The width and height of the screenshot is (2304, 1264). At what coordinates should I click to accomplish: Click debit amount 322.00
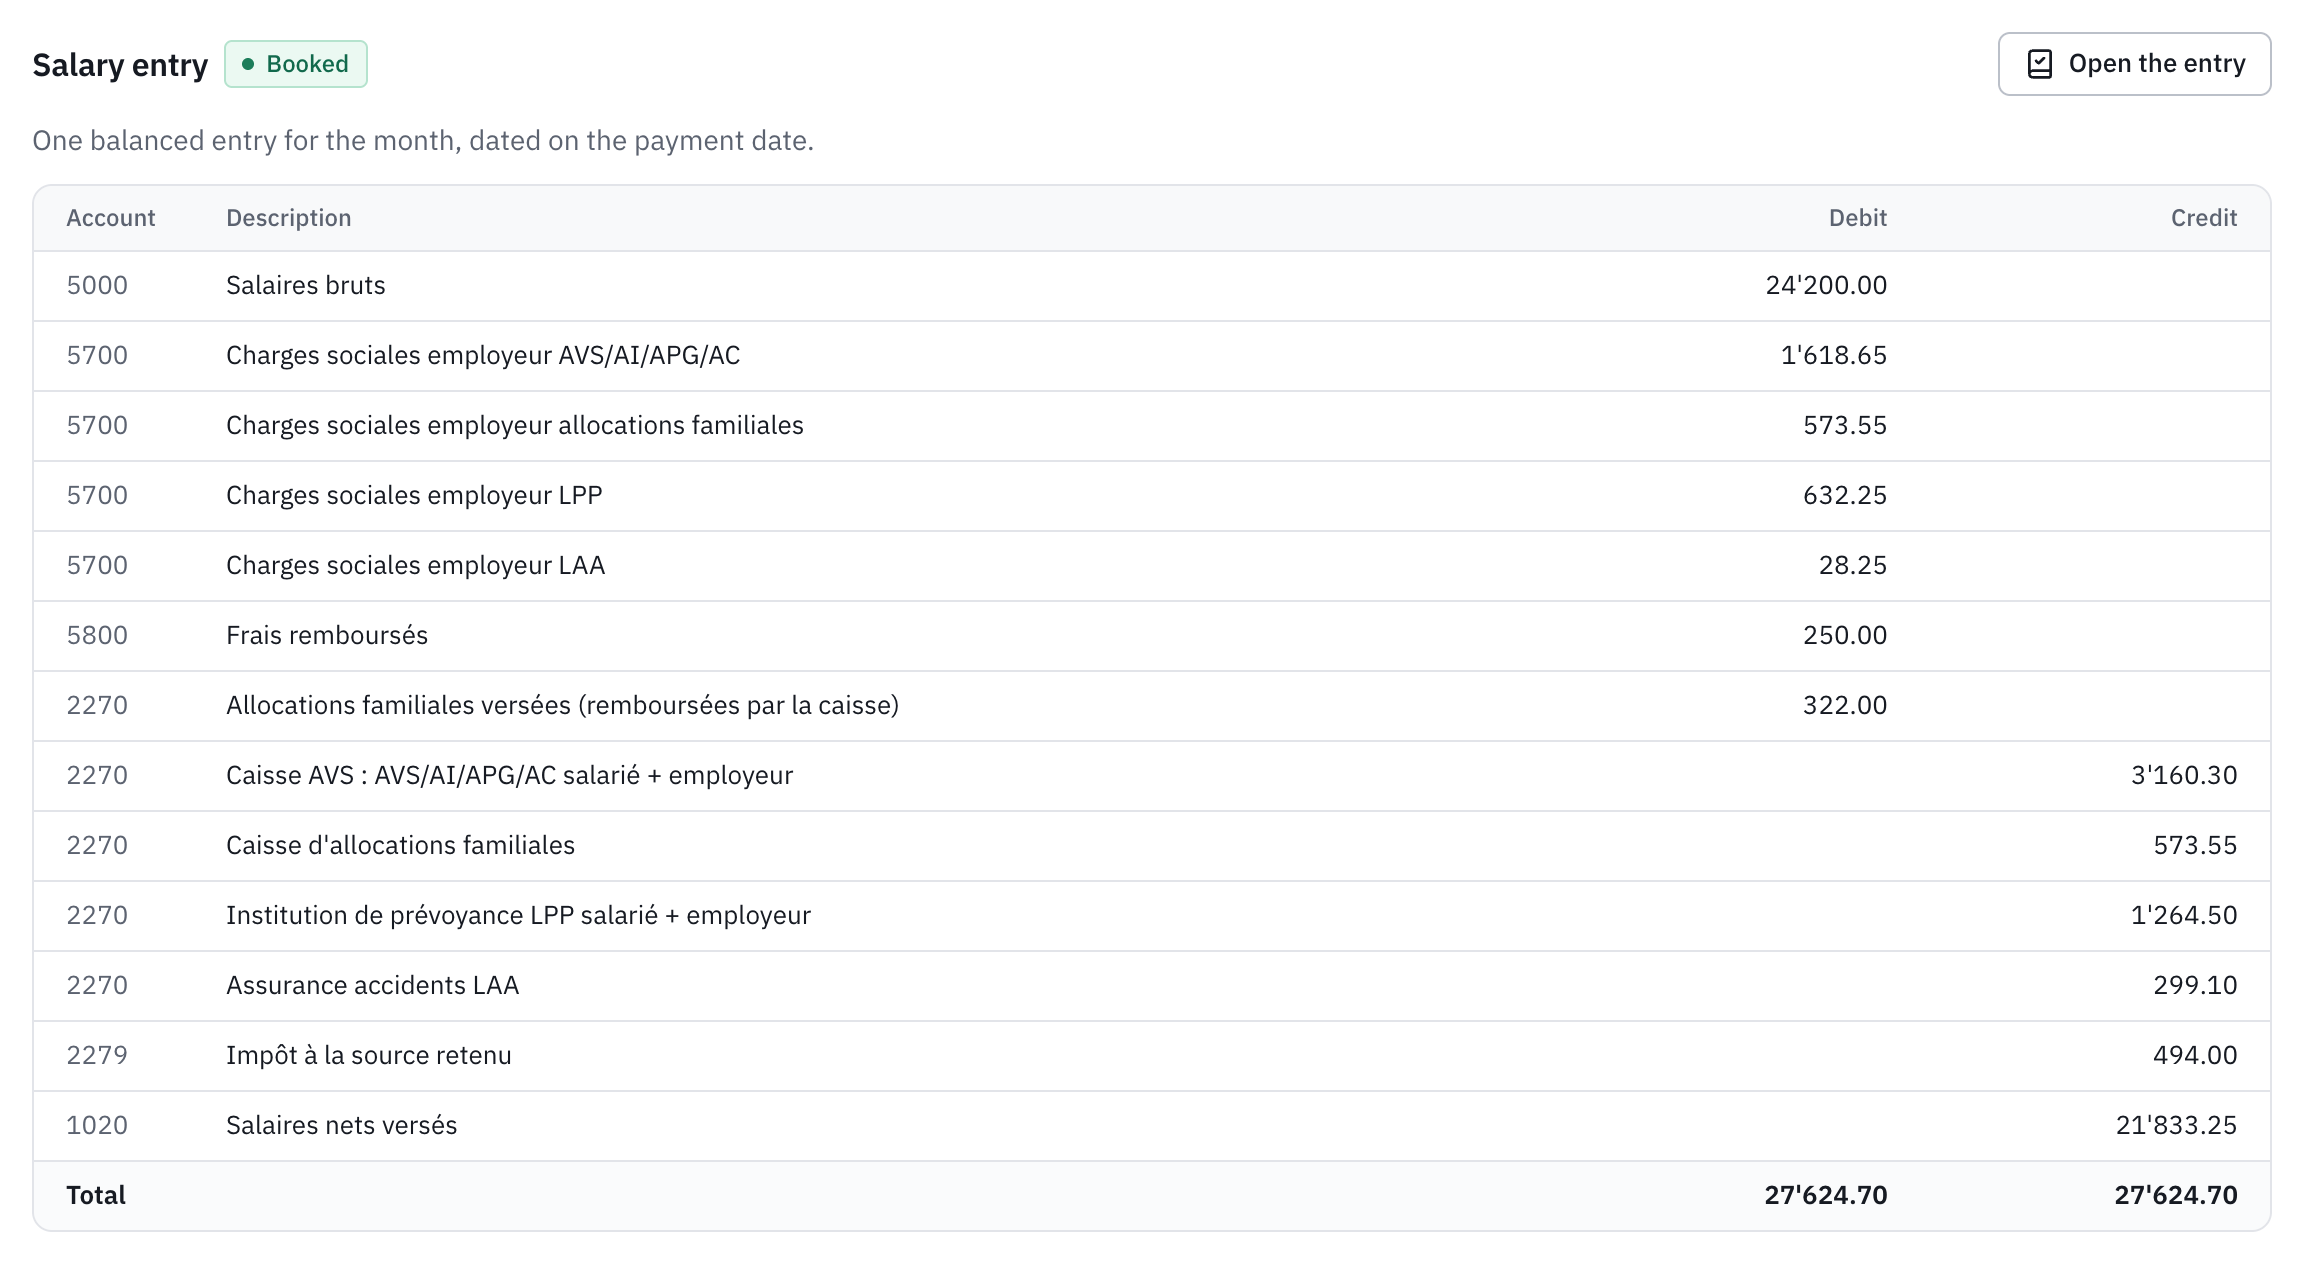1845,705
